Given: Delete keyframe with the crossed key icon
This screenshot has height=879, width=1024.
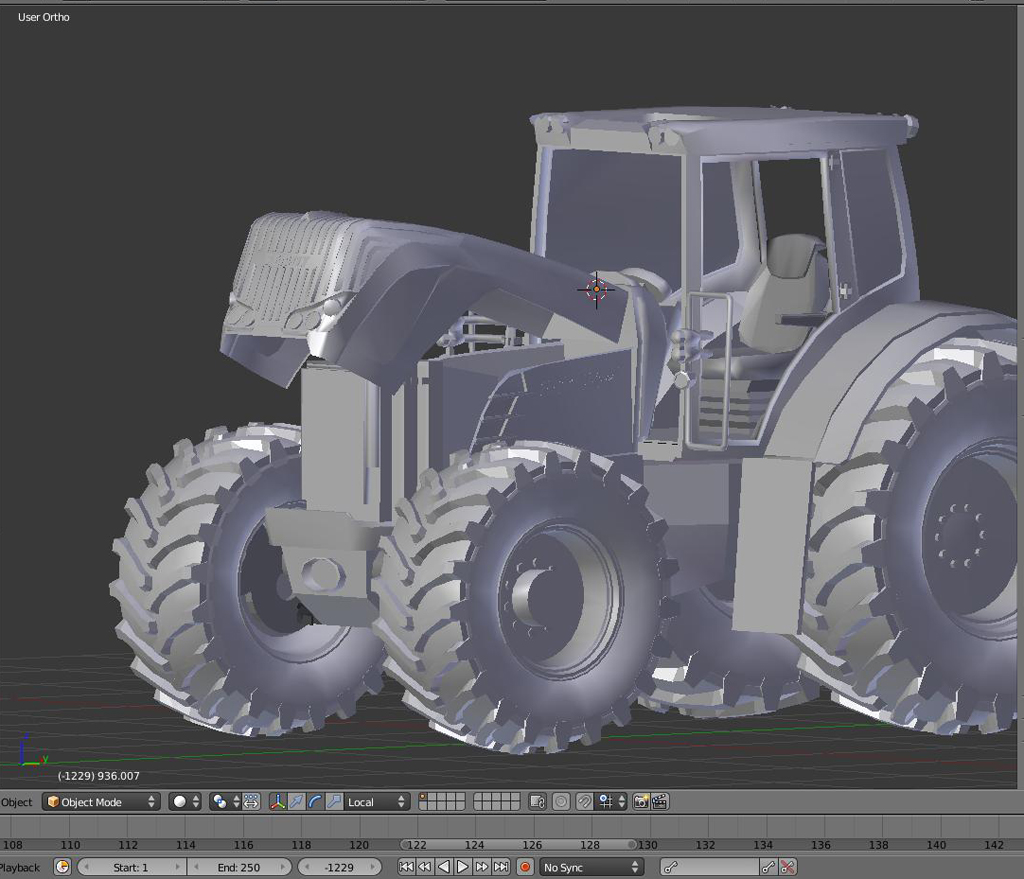Looking at the screenshot, I should 788,867.
